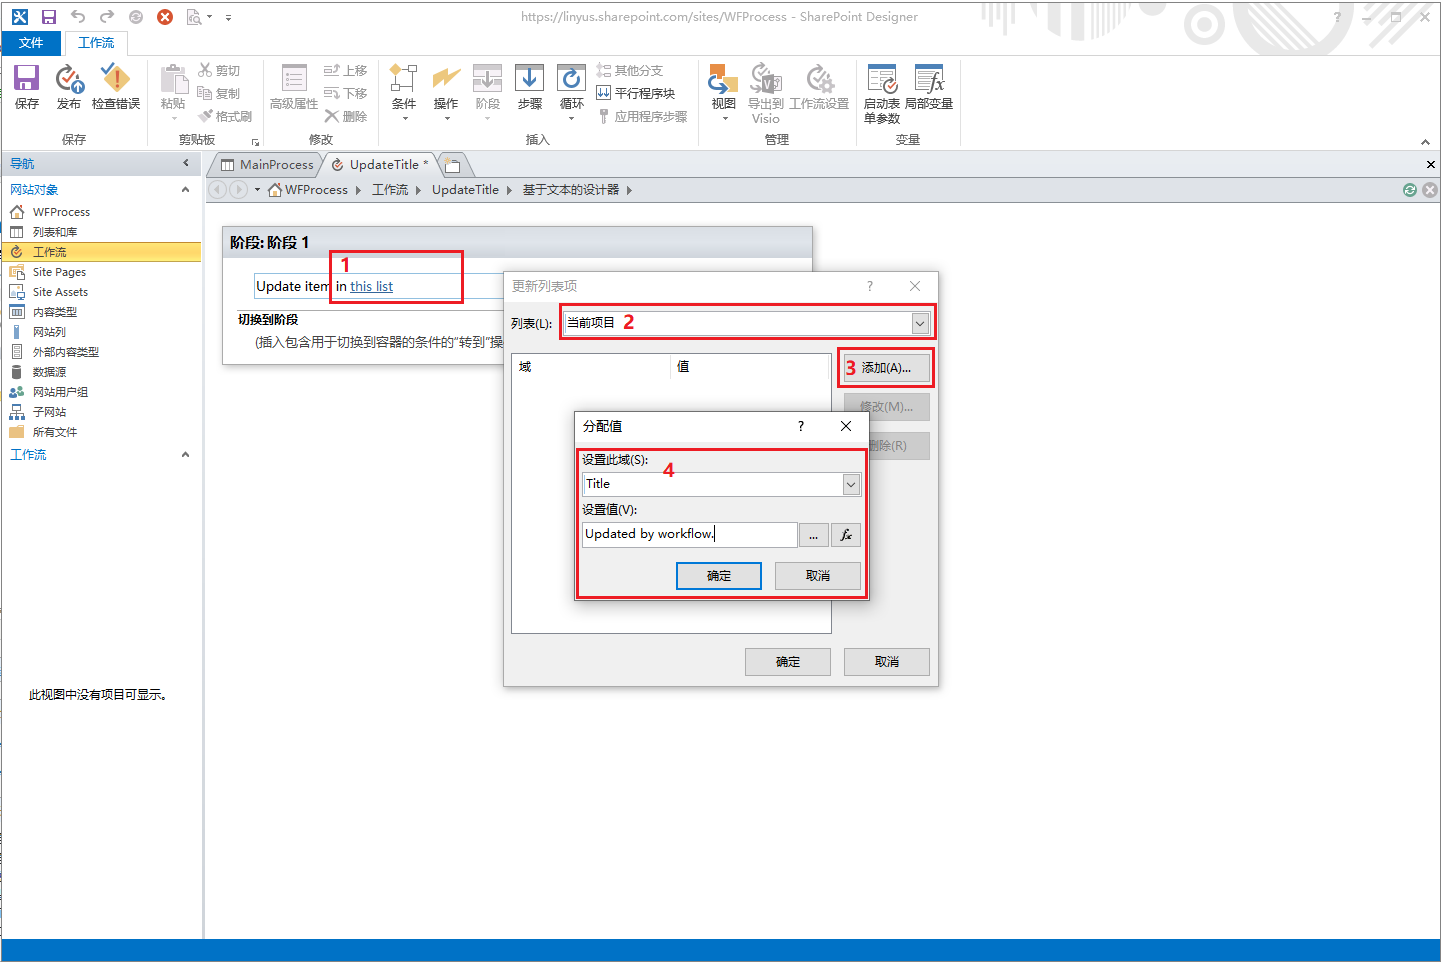The height and width of the screenshot is (962, 1441).
Task: Open Site Pages in navigation
Action: click(x=101, y=272)
